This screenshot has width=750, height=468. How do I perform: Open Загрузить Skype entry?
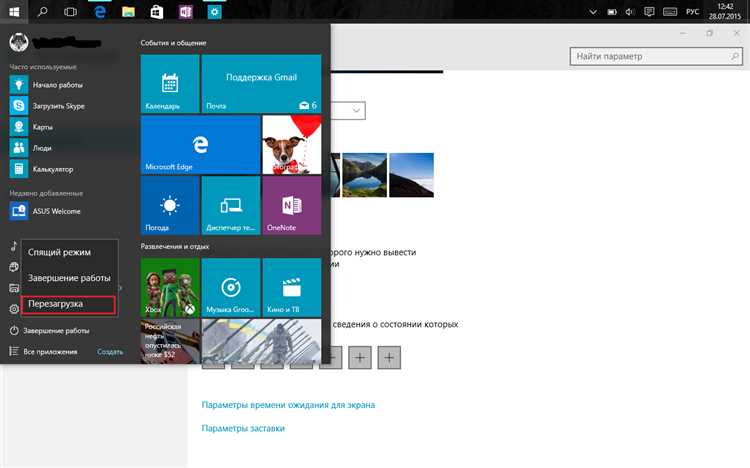(x=65, y=106)
